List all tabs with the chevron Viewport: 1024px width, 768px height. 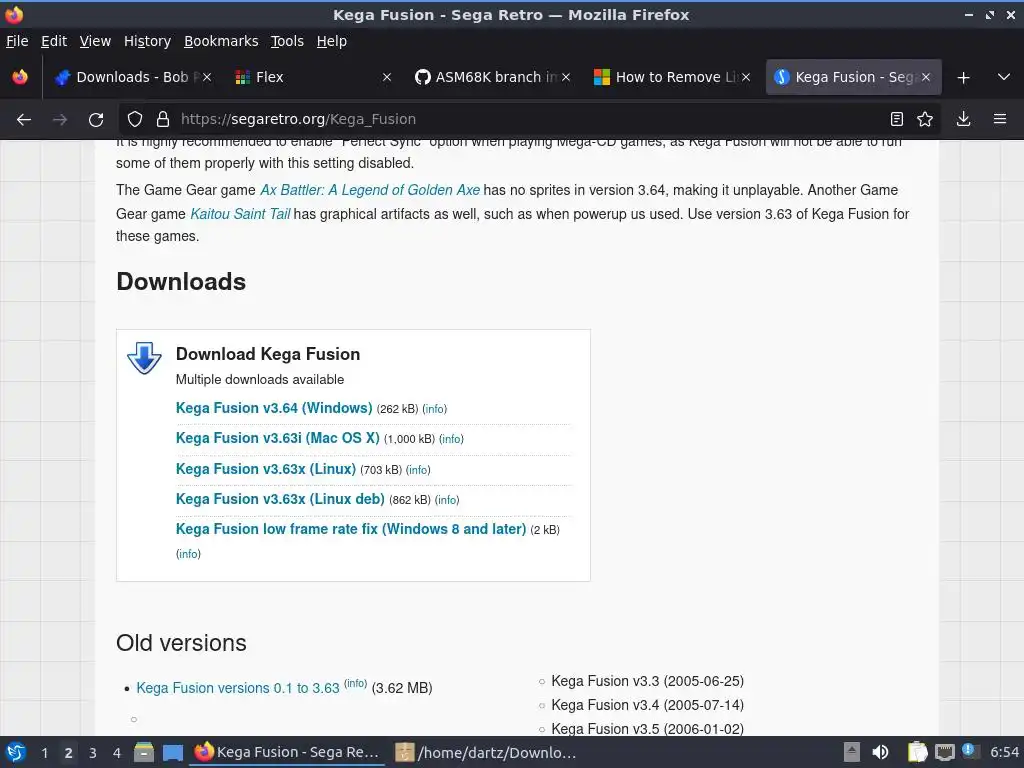(x=1004, y=77)
